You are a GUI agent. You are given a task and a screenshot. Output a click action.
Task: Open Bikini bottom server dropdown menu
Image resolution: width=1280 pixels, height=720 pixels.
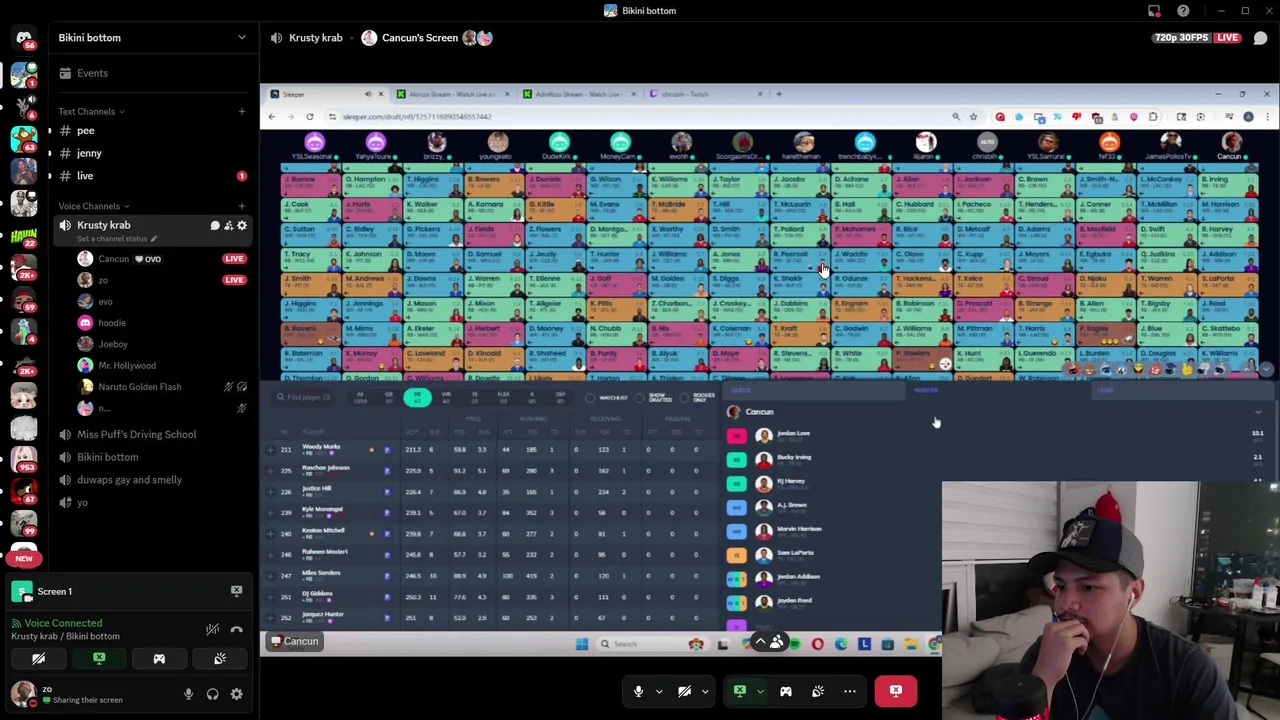coord(241,38)
